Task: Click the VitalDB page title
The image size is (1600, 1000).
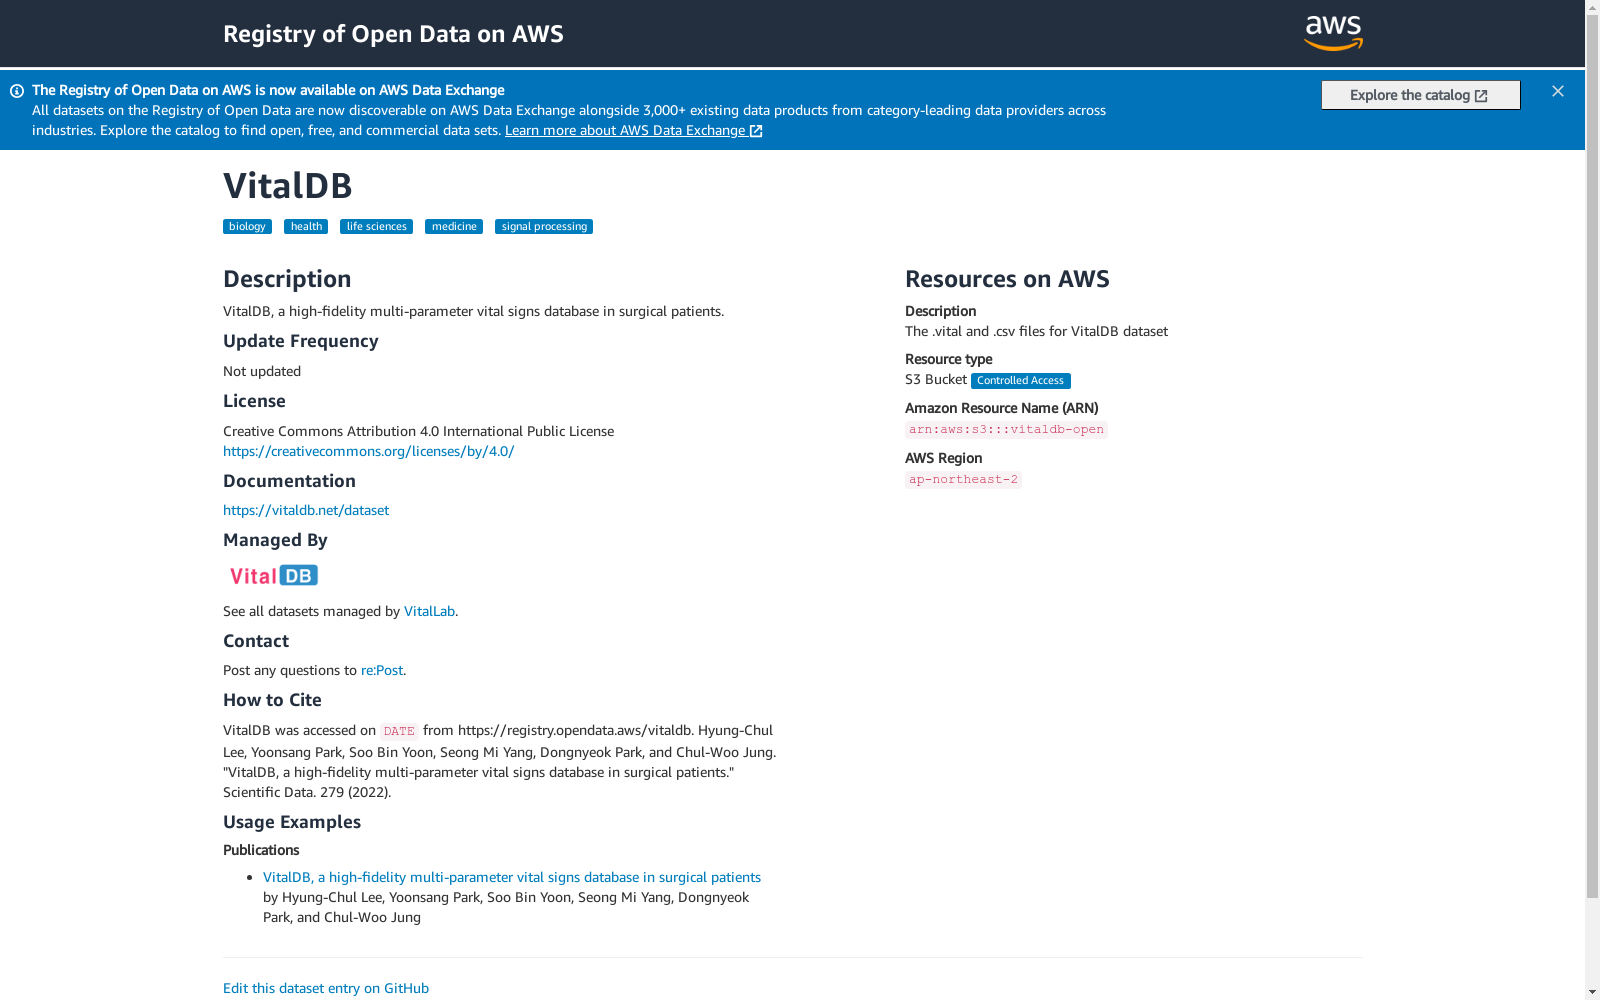Action: pyautogui.click(x=288, y=186)
